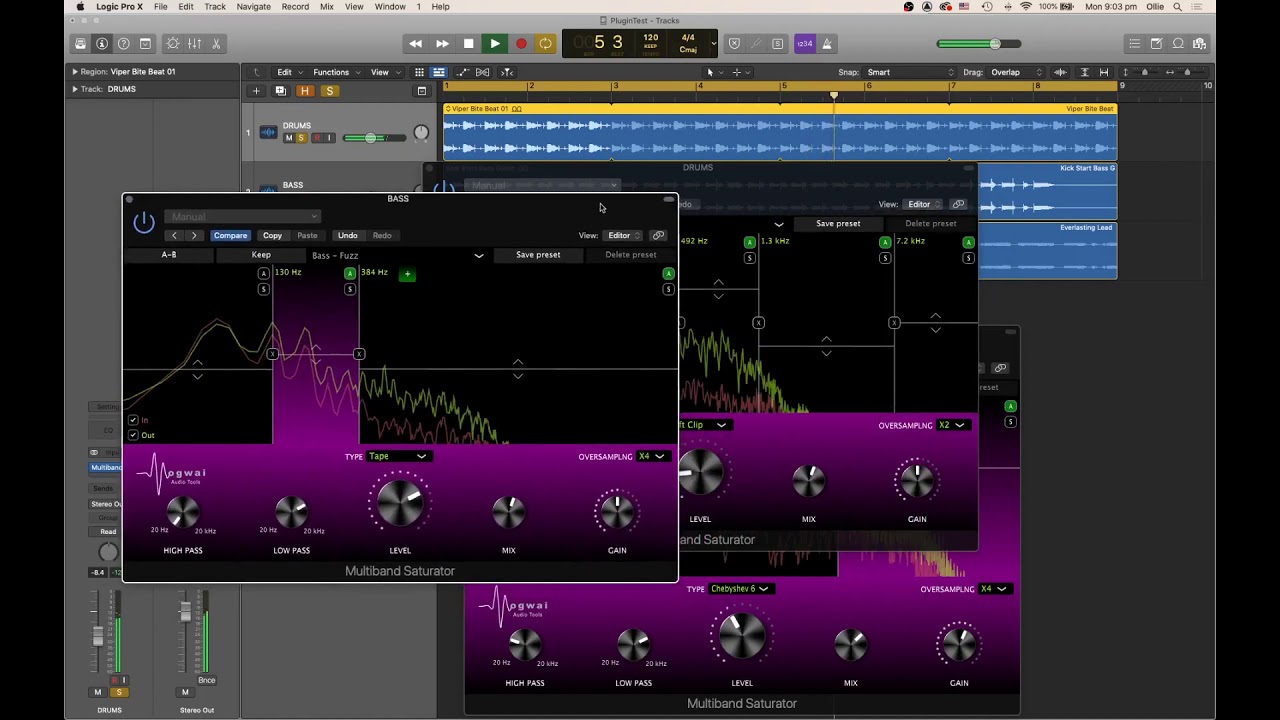Open the tracks area Functions menu
The height and width of the screenshot is (720, 1280).
point(335,72)
